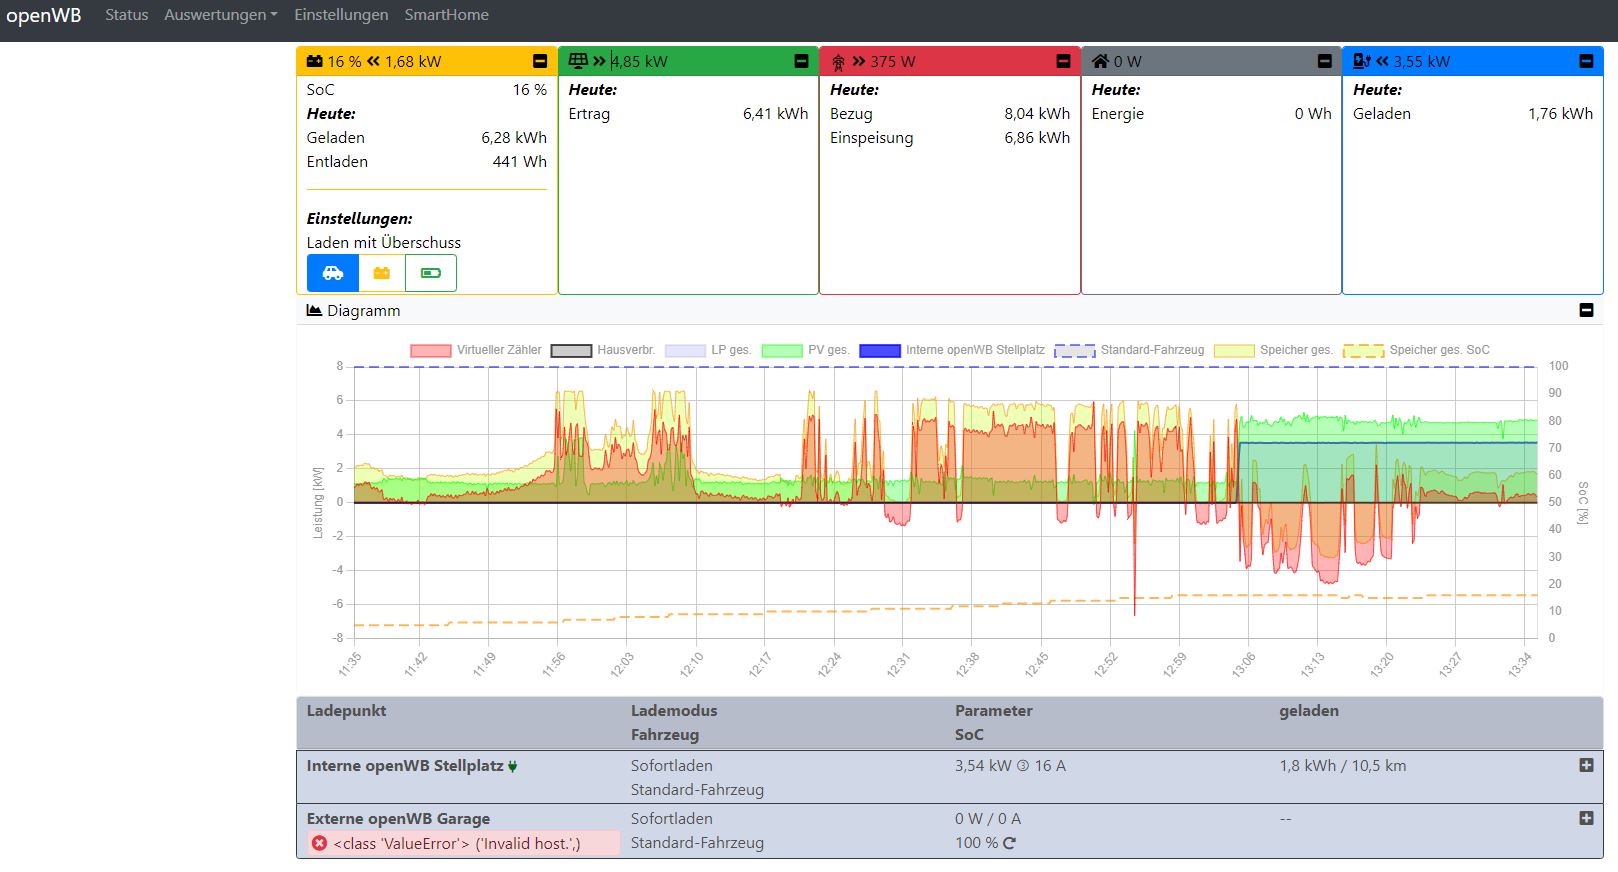1618x872 pixels.
Task: Select minimum SoC battery mode button
Action: click(431, 273)
